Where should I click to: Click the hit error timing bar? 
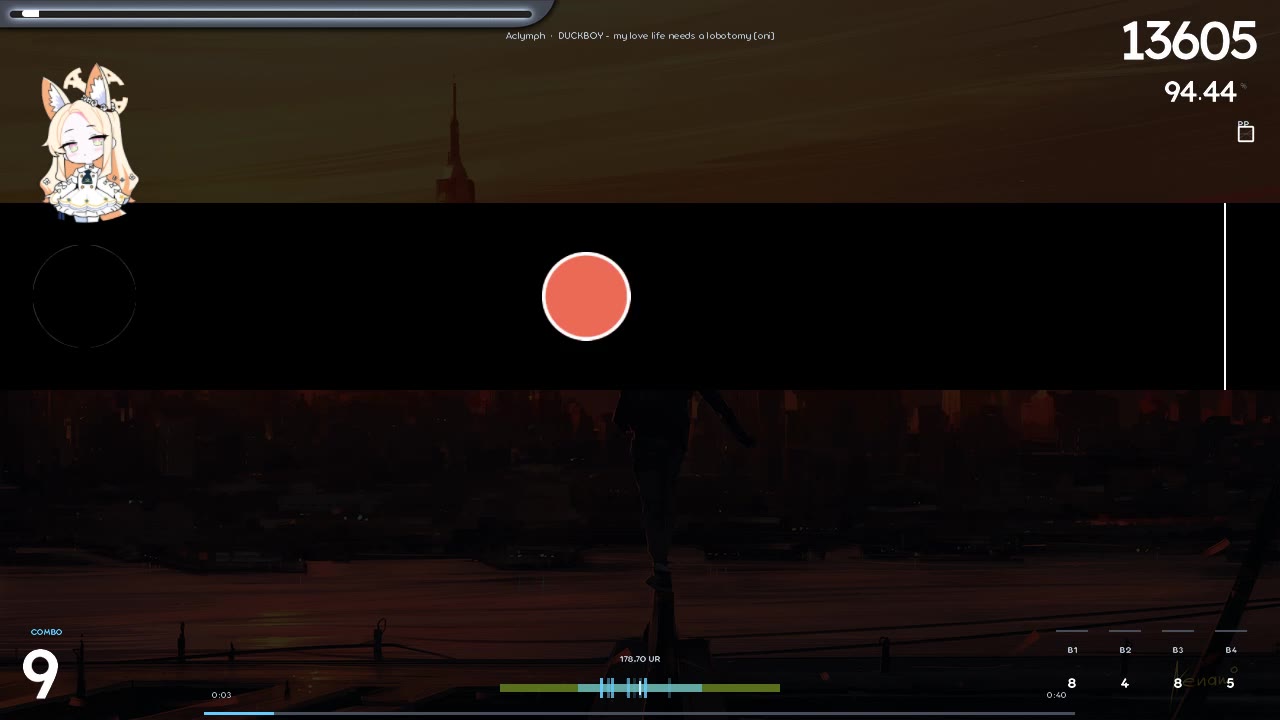coord(640,688)
